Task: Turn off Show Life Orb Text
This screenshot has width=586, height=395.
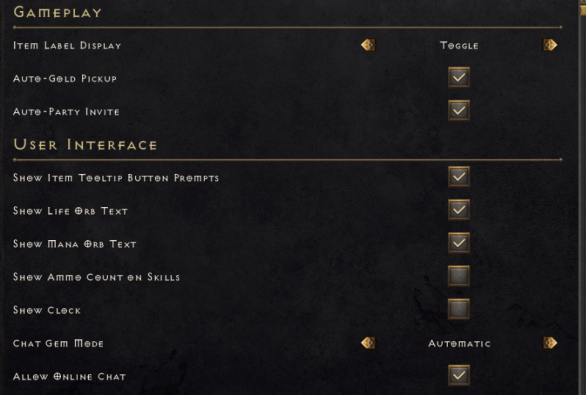Action: click(x=459, y=210)
